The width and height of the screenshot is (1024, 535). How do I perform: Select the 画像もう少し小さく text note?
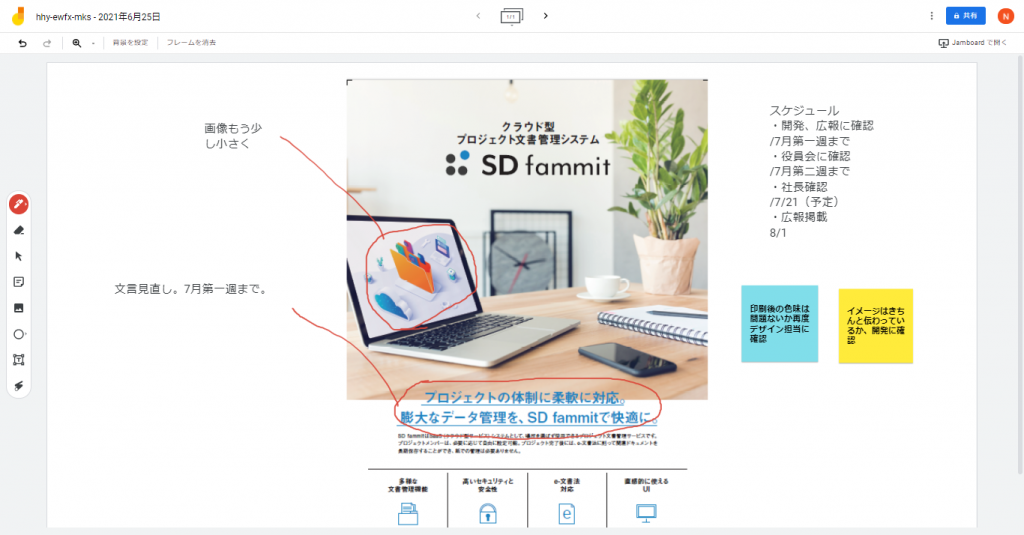pyautogui.click(x=233, y=136)
